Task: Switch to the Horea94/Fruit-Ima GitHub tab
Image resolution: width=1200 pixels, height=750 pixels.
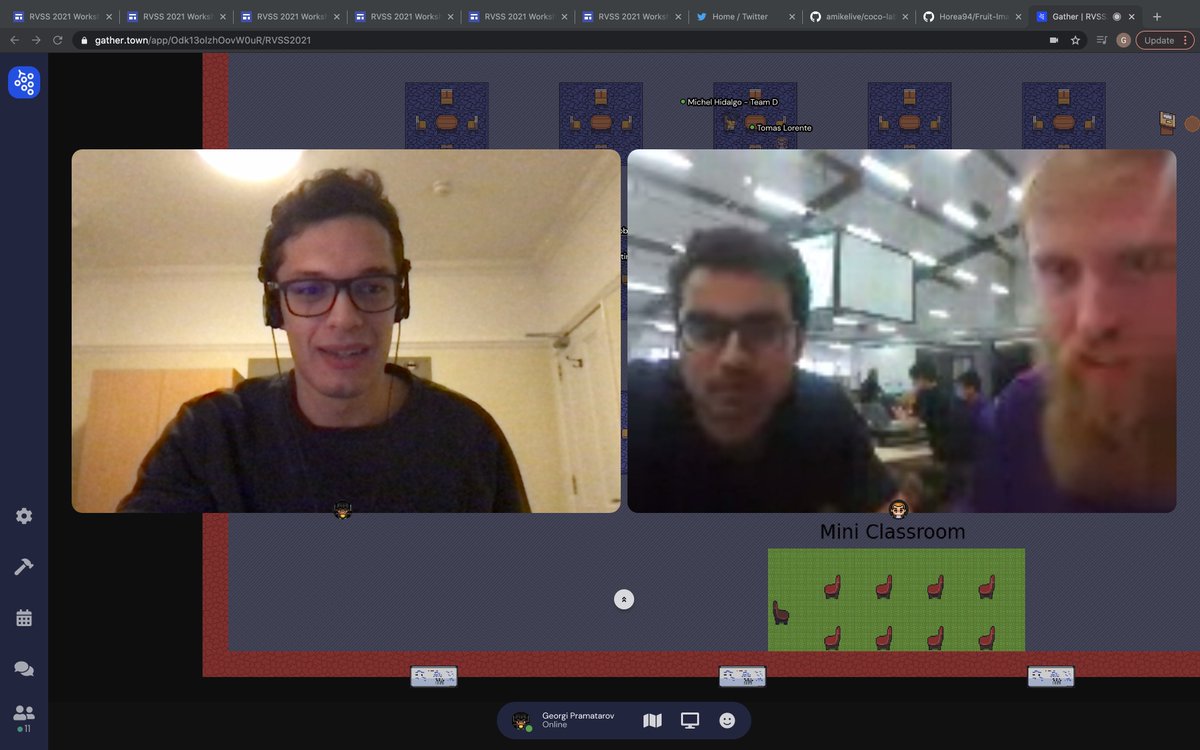Action: 973,17
